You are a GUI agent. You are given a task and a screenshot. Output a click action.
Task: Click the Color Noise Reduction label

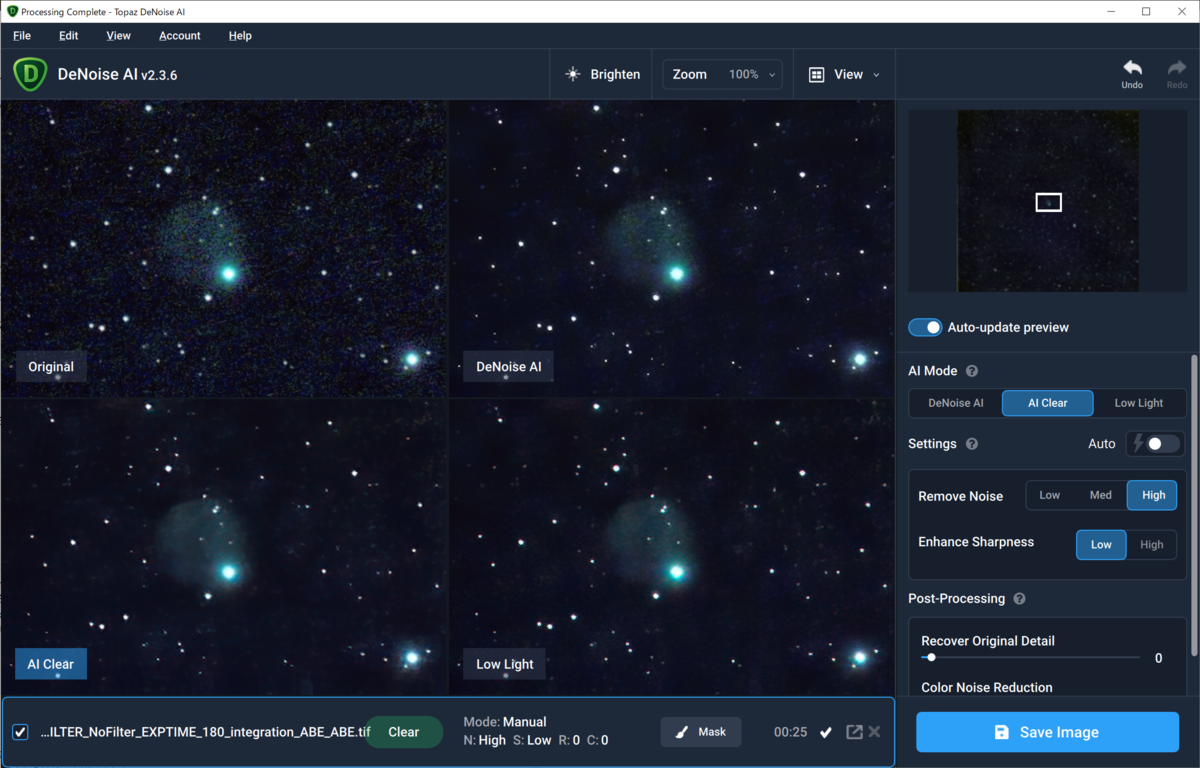[x=986, y=688]
